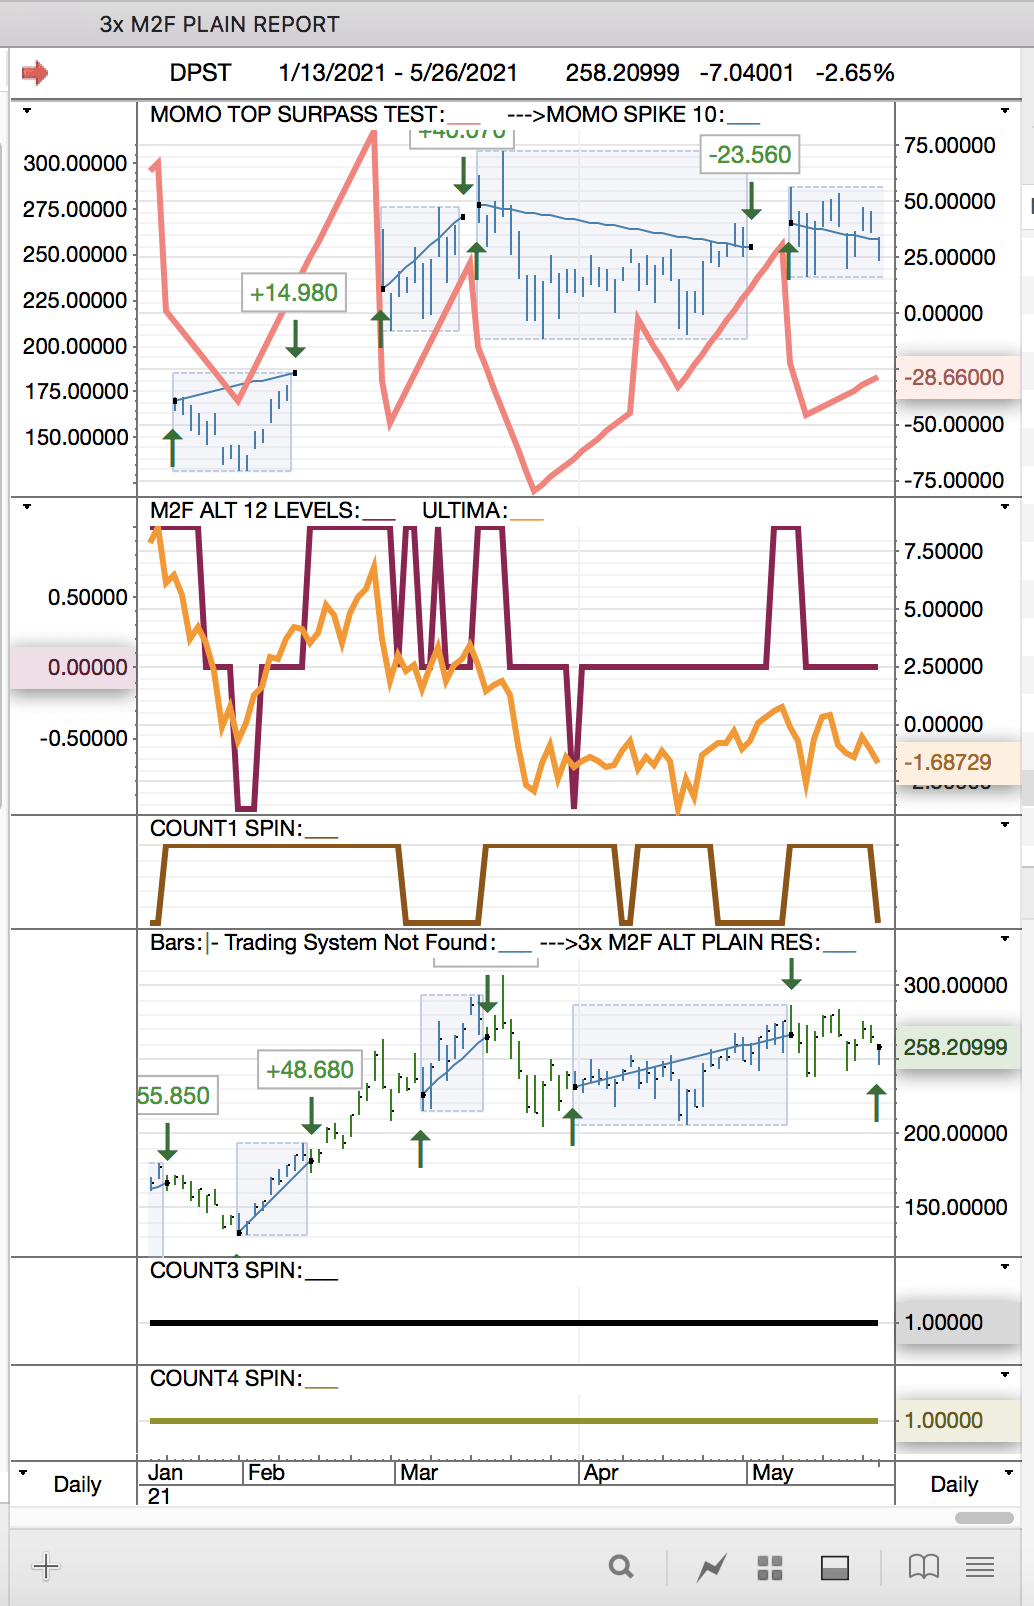The height and width of the screenshot is (1606, 1034).
Task: Click the MOMO TOP SURPASS TEST legend label
Action: pos(297,115)
